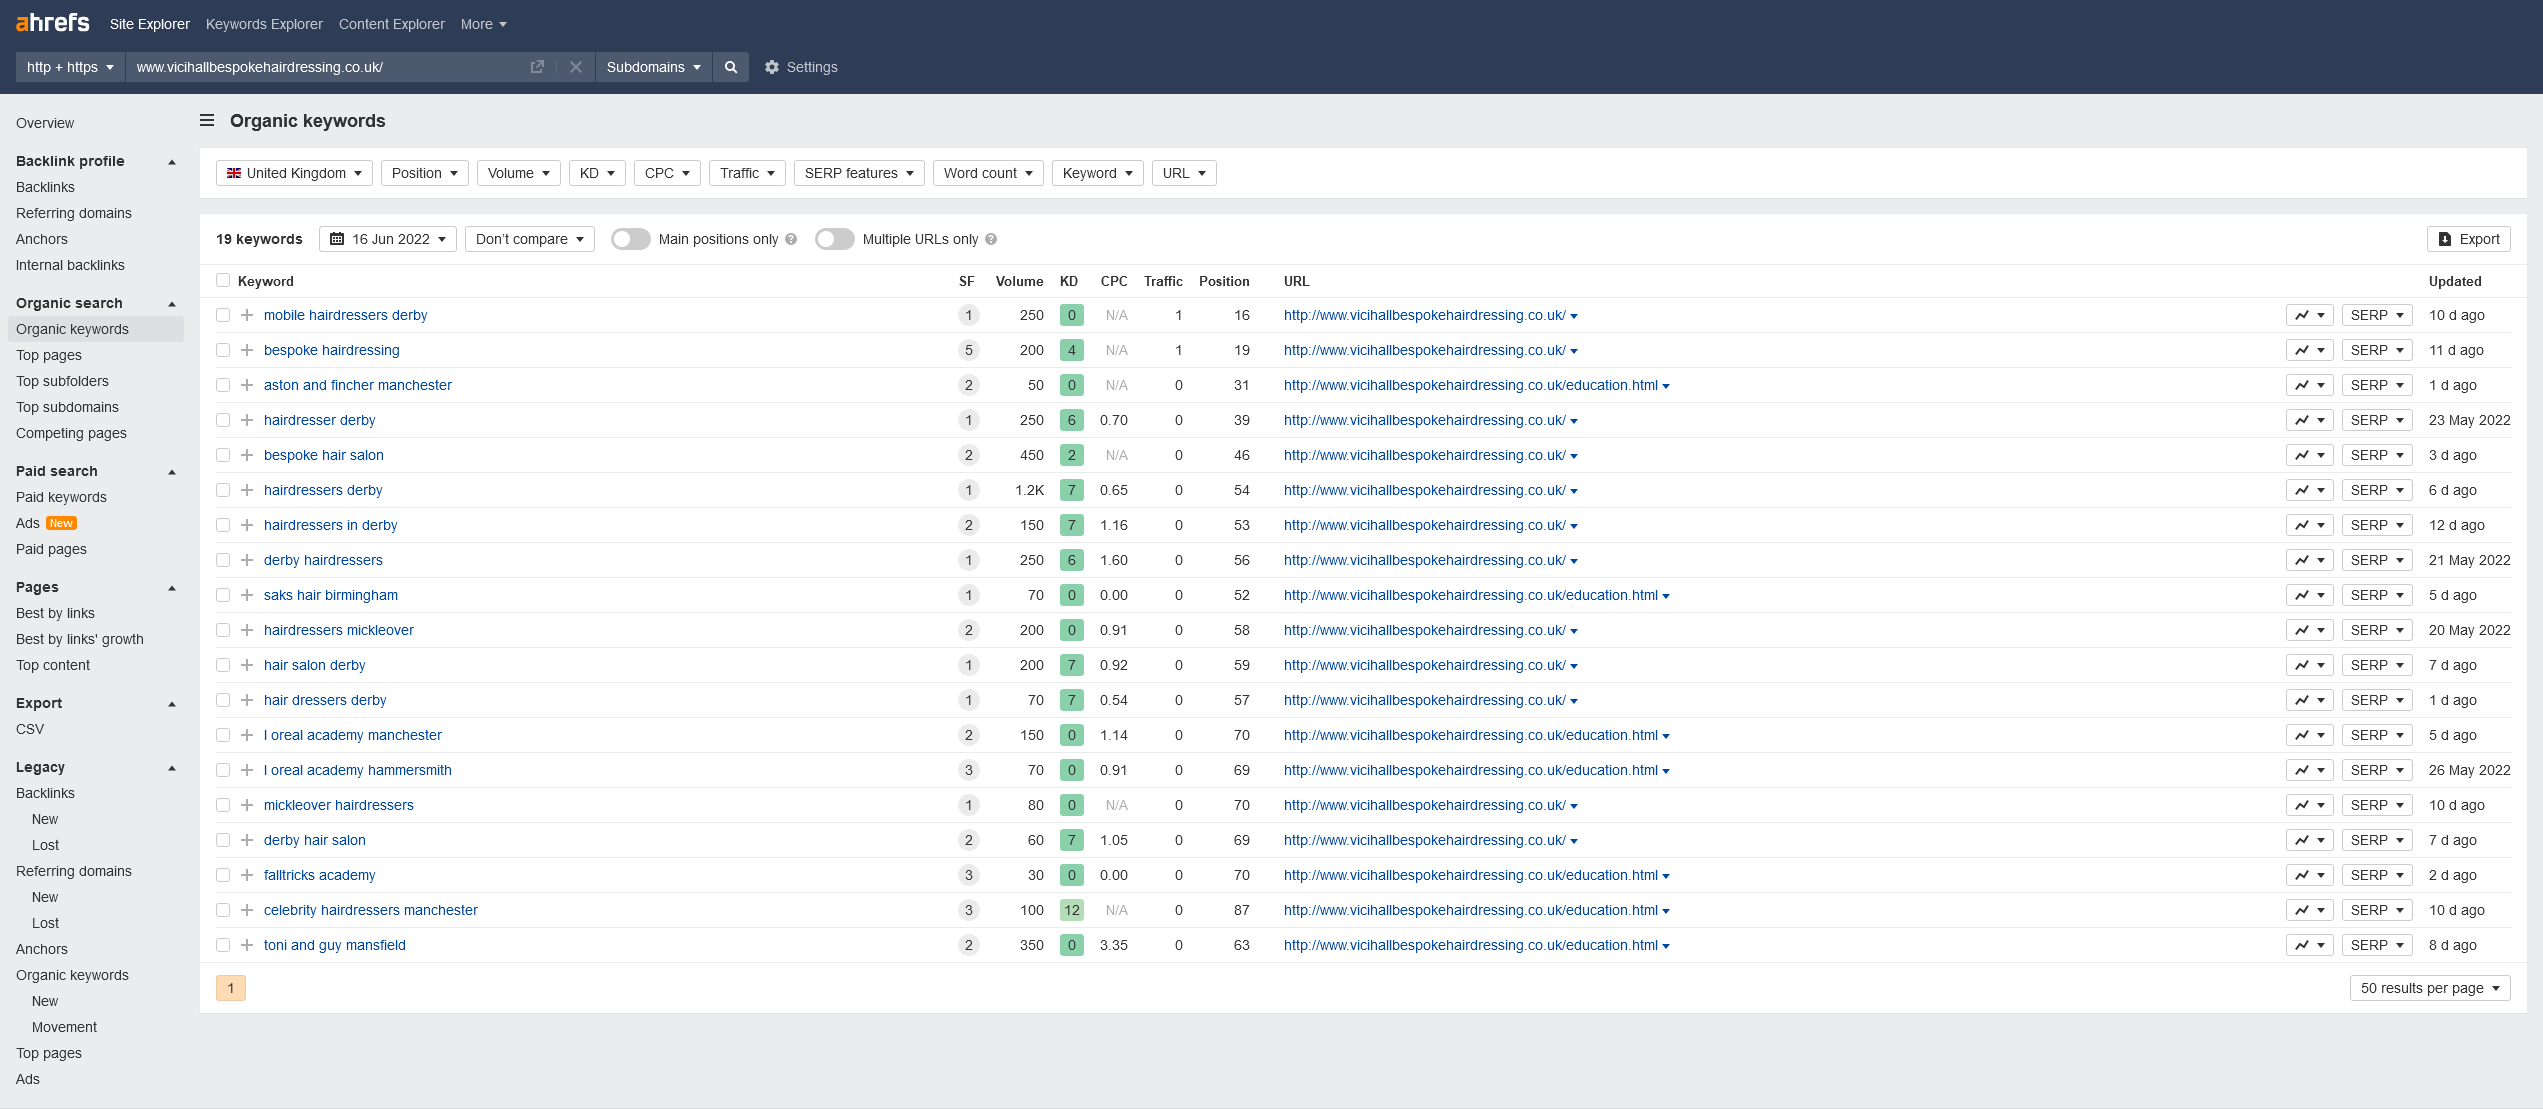Open the SERP dropdown for hairdresser derby
The image size is (2543, 1109).
(x=2376, y=420)
